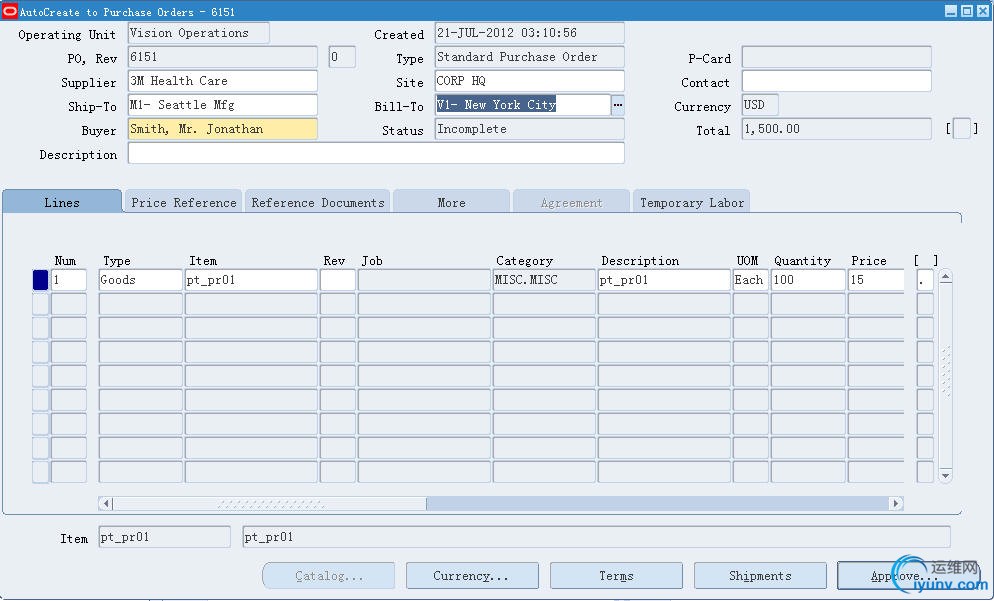
Task: Click the revision field showing 0
Action: pyautogui.click(x=342, y=57)
